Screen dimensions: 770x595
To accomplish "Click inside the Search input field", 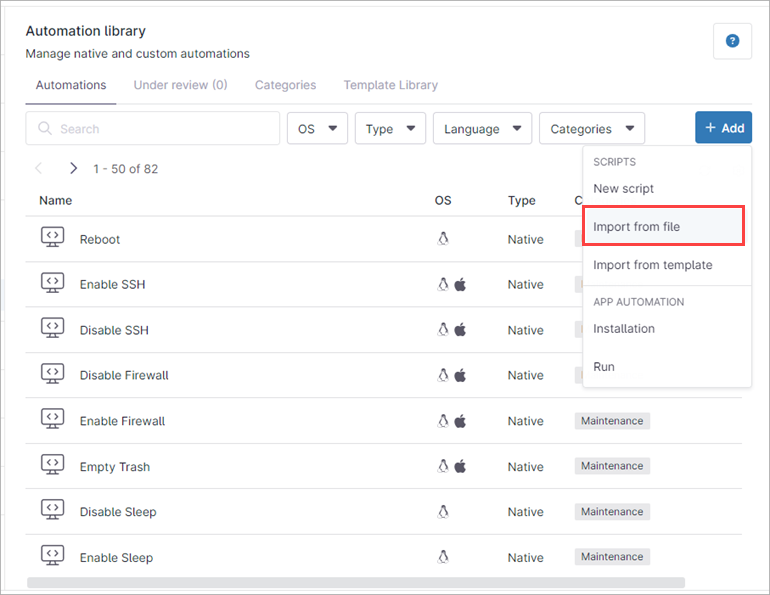I will coord(153,129).
